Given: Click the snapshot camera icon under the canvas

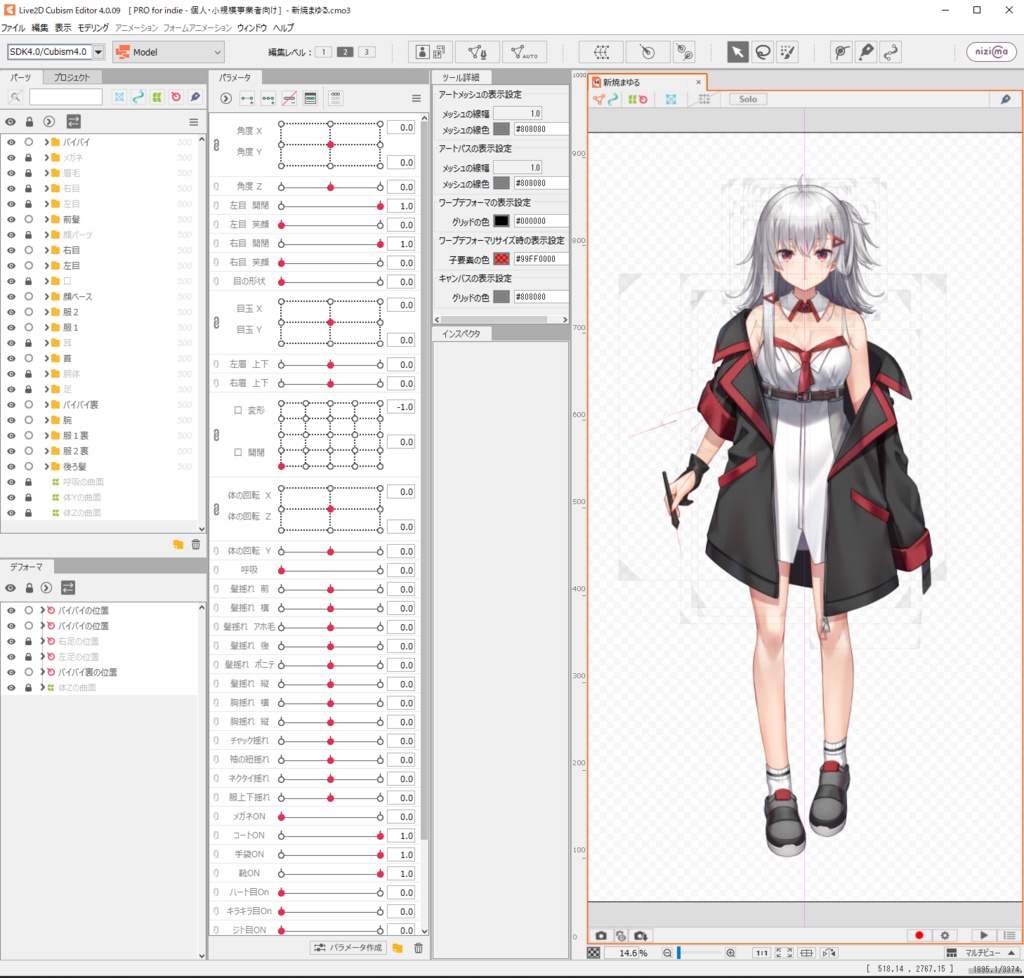Looking at the screenshot, I should [x=601, y=935].
